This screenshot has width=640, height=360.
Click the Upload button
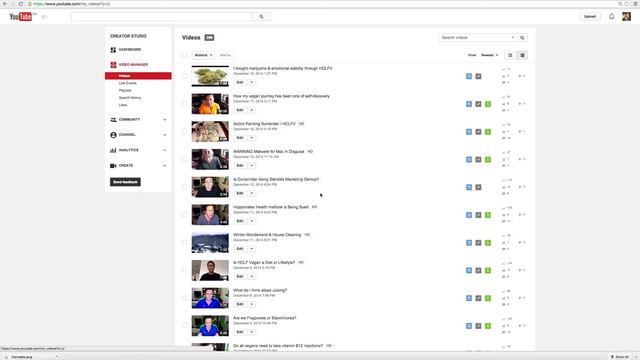tap(590, 17)
